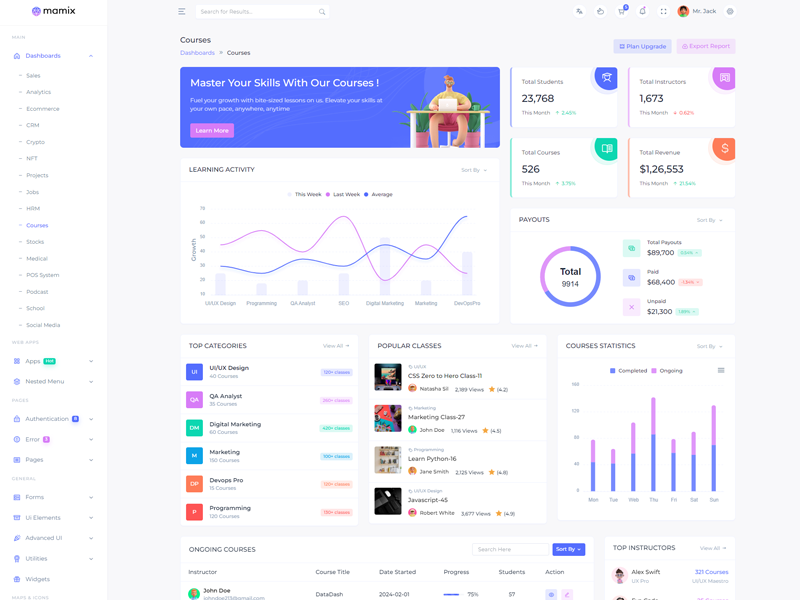
Task: Open the notifications bell icon
Action: pyautogui.click(x=642, y=12)
